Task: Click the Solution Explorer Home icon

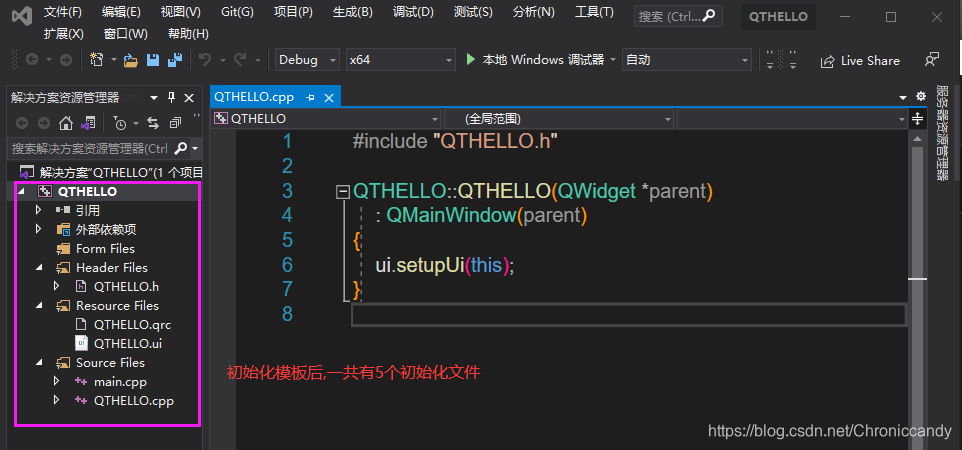Action: (x=66, y=123)
